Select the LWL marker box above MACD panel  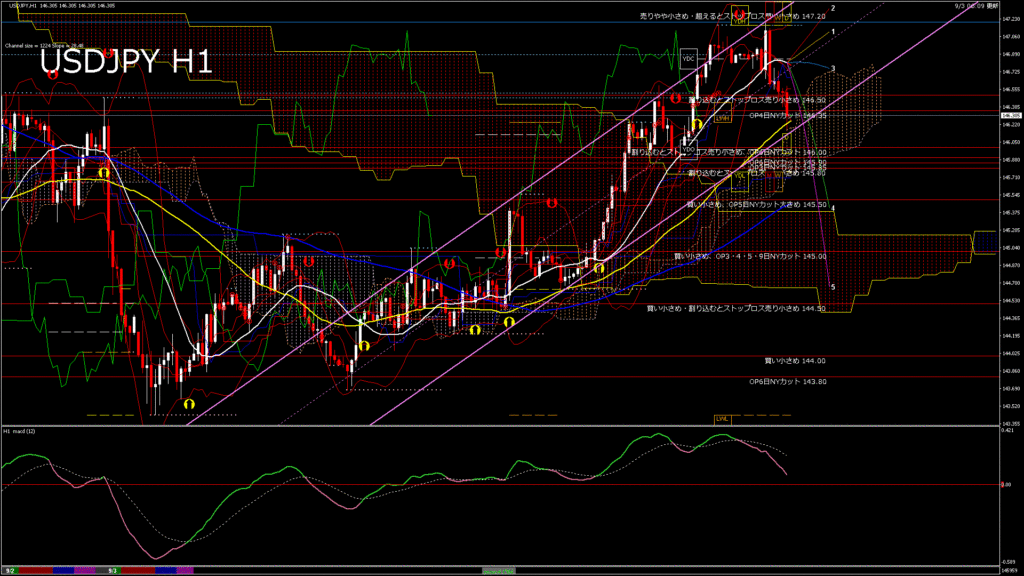721,418
